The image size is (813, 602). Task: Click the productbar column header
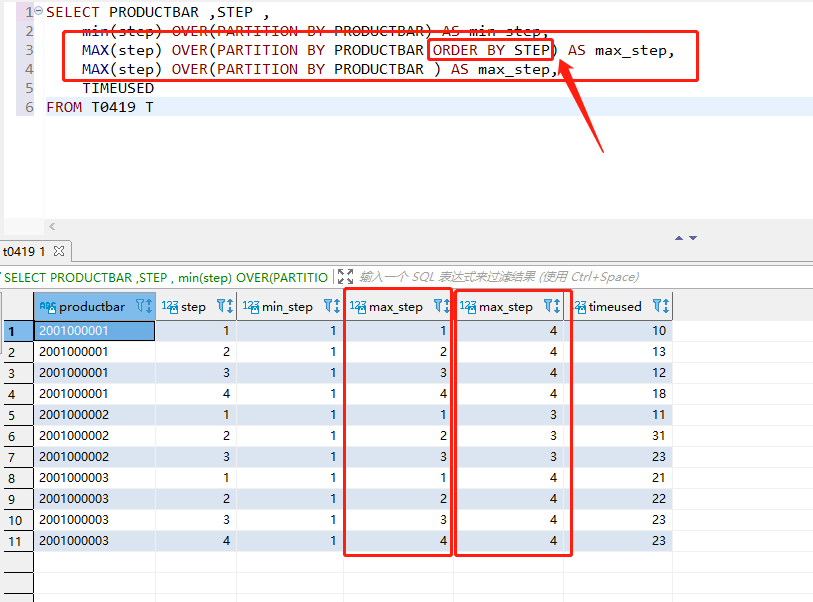92,307
